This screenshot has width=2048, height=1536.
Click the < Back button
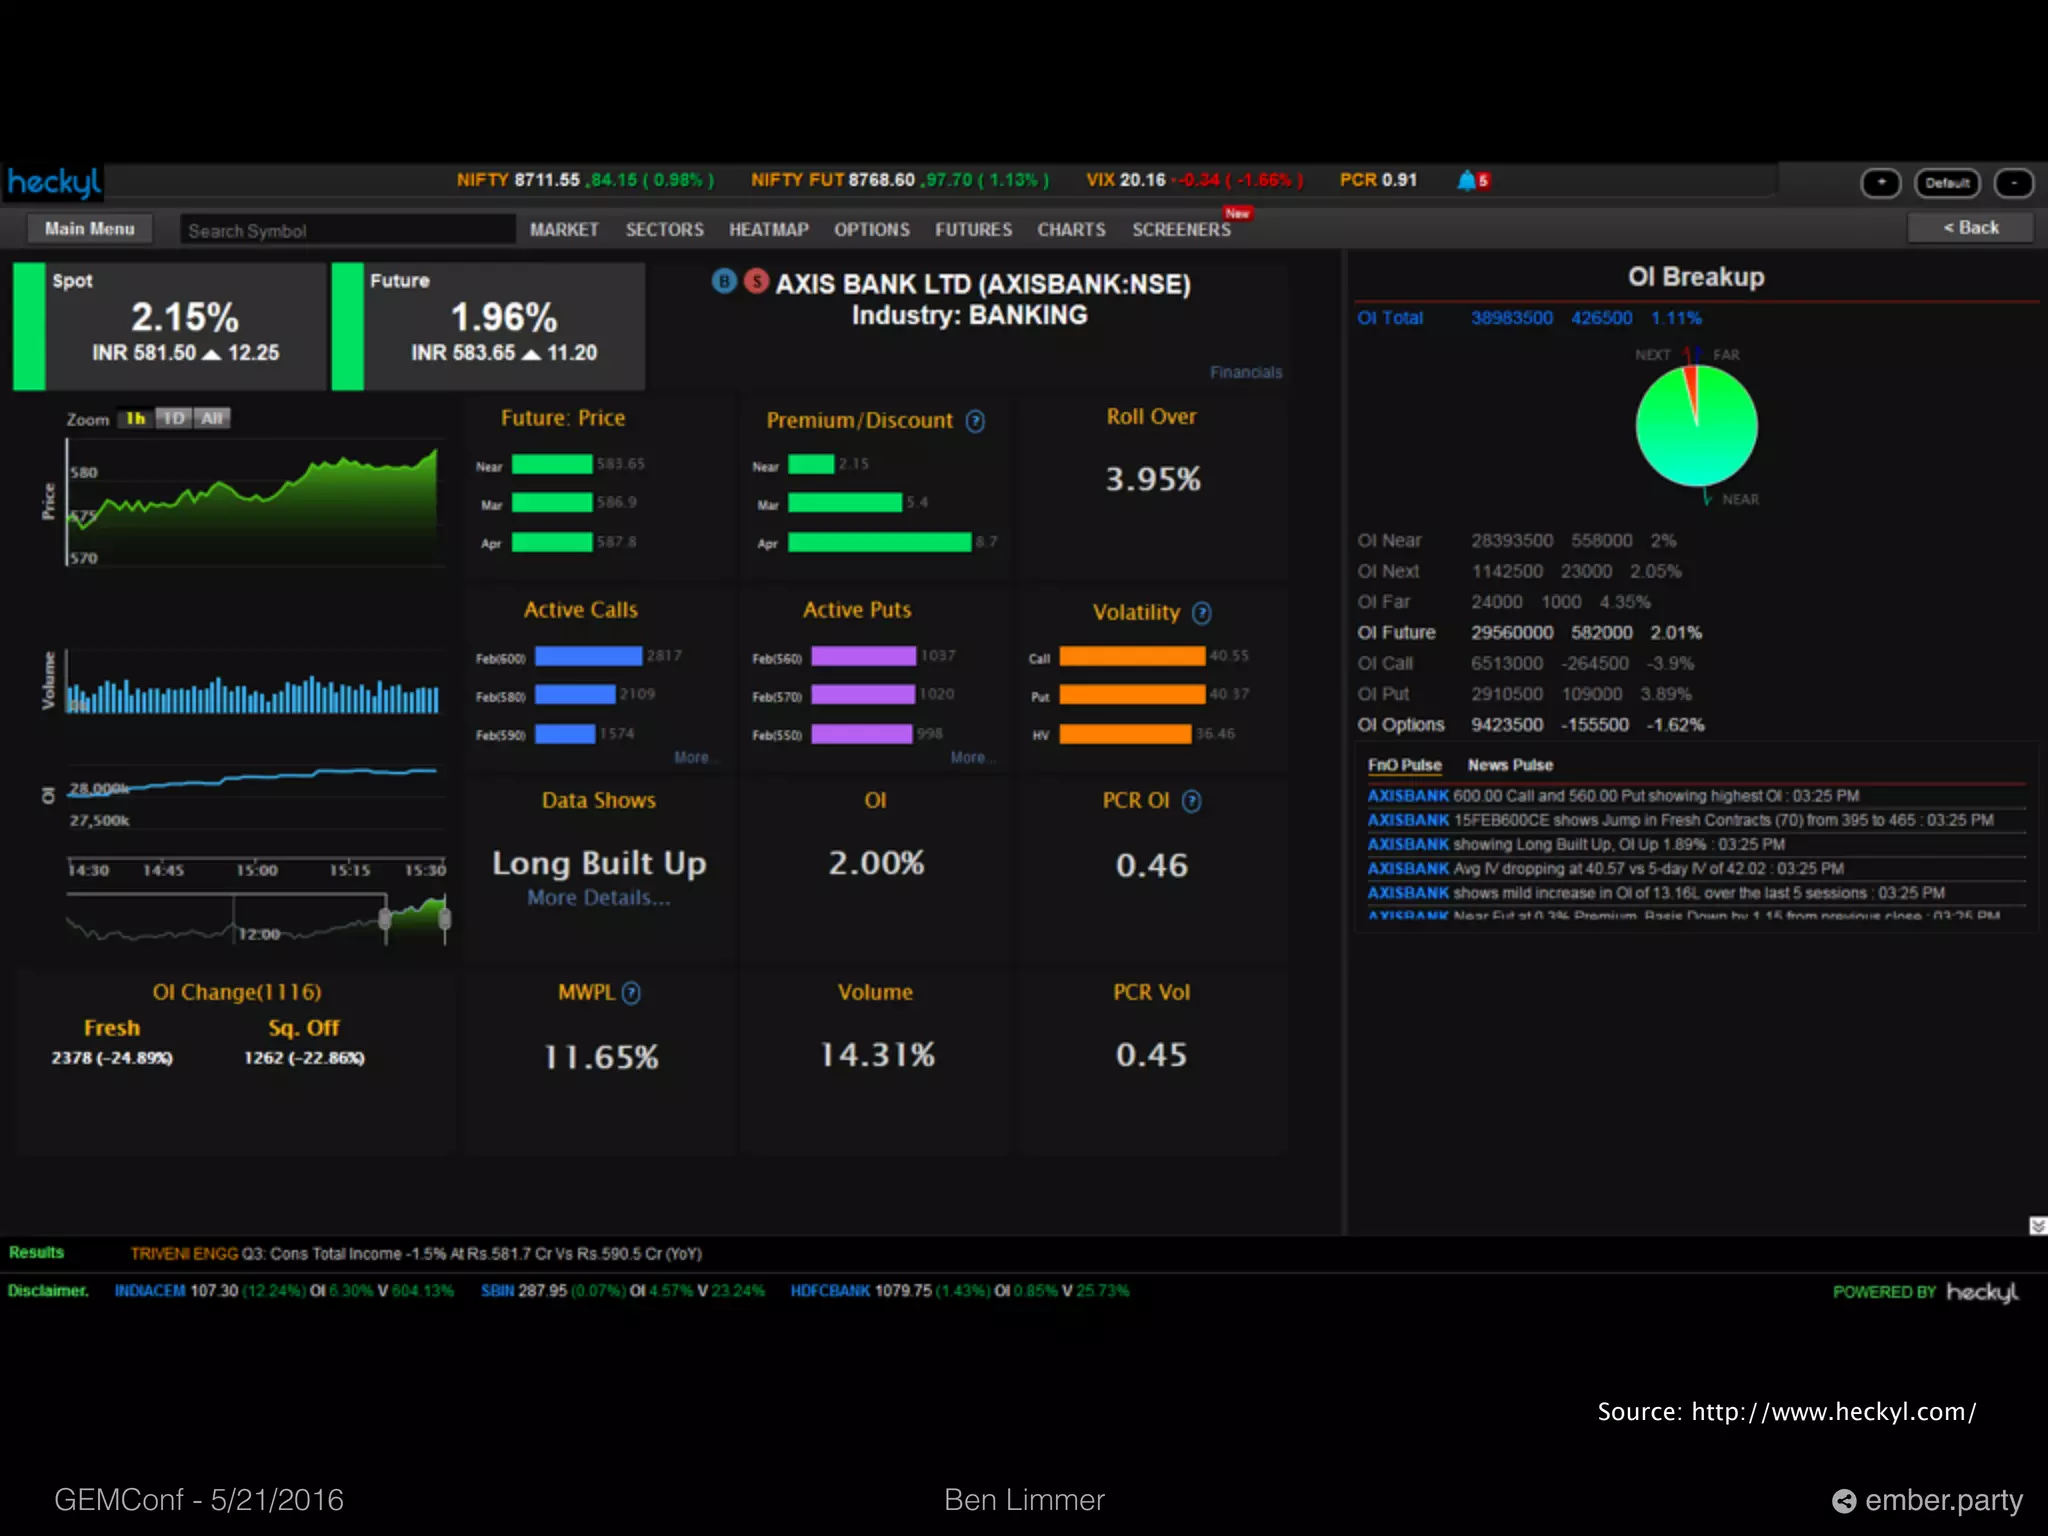click(1970, 228)
